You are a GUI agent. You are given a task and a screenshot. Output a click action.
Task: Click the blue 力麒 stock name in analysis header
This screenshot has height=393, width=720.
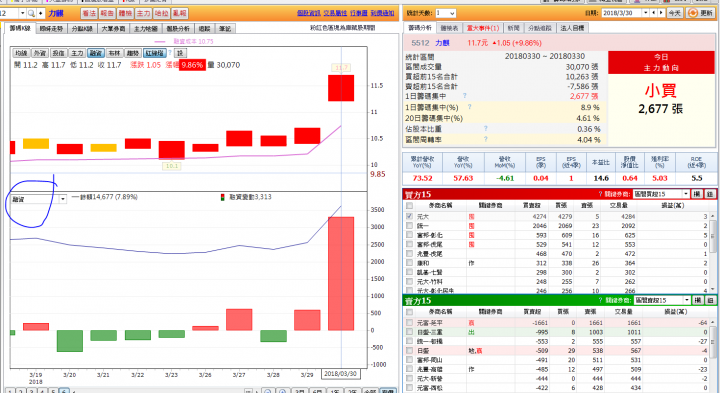point(442,43)
